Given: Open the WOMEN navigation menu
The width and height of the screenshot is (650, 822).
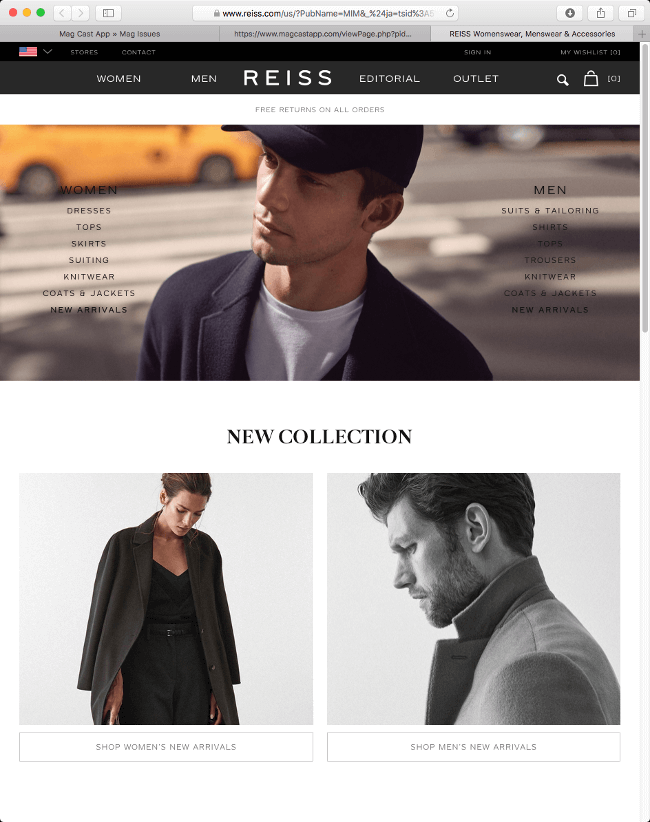Looking at the screenshot, I should coord(118,79).
